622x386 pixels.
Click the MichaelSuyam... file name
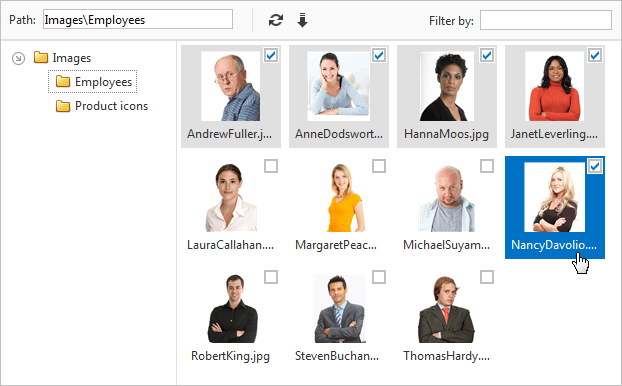446,245
